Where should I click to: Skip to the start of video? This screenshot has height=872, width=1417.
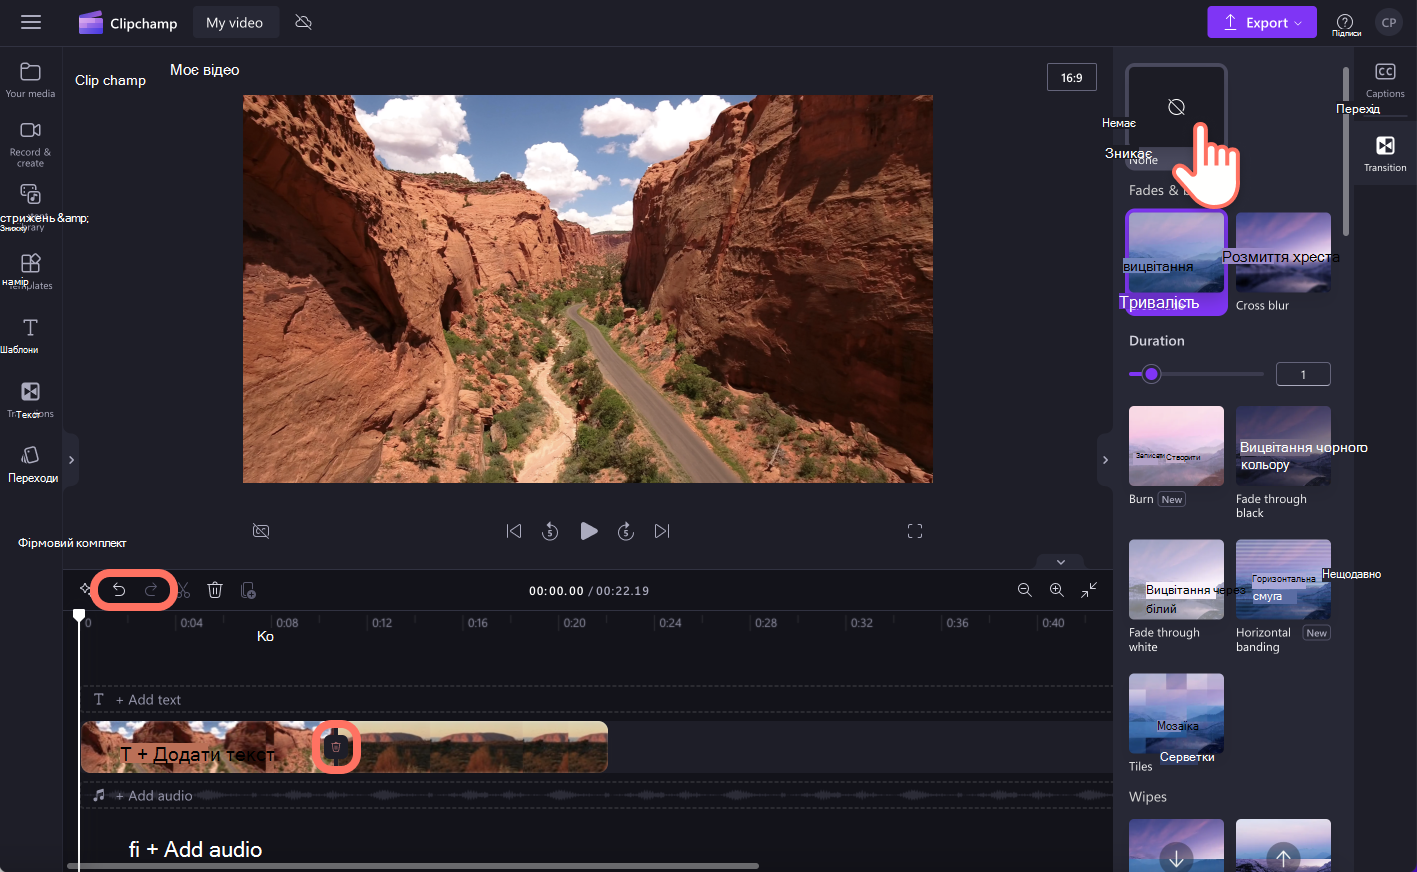click(514, 531)
